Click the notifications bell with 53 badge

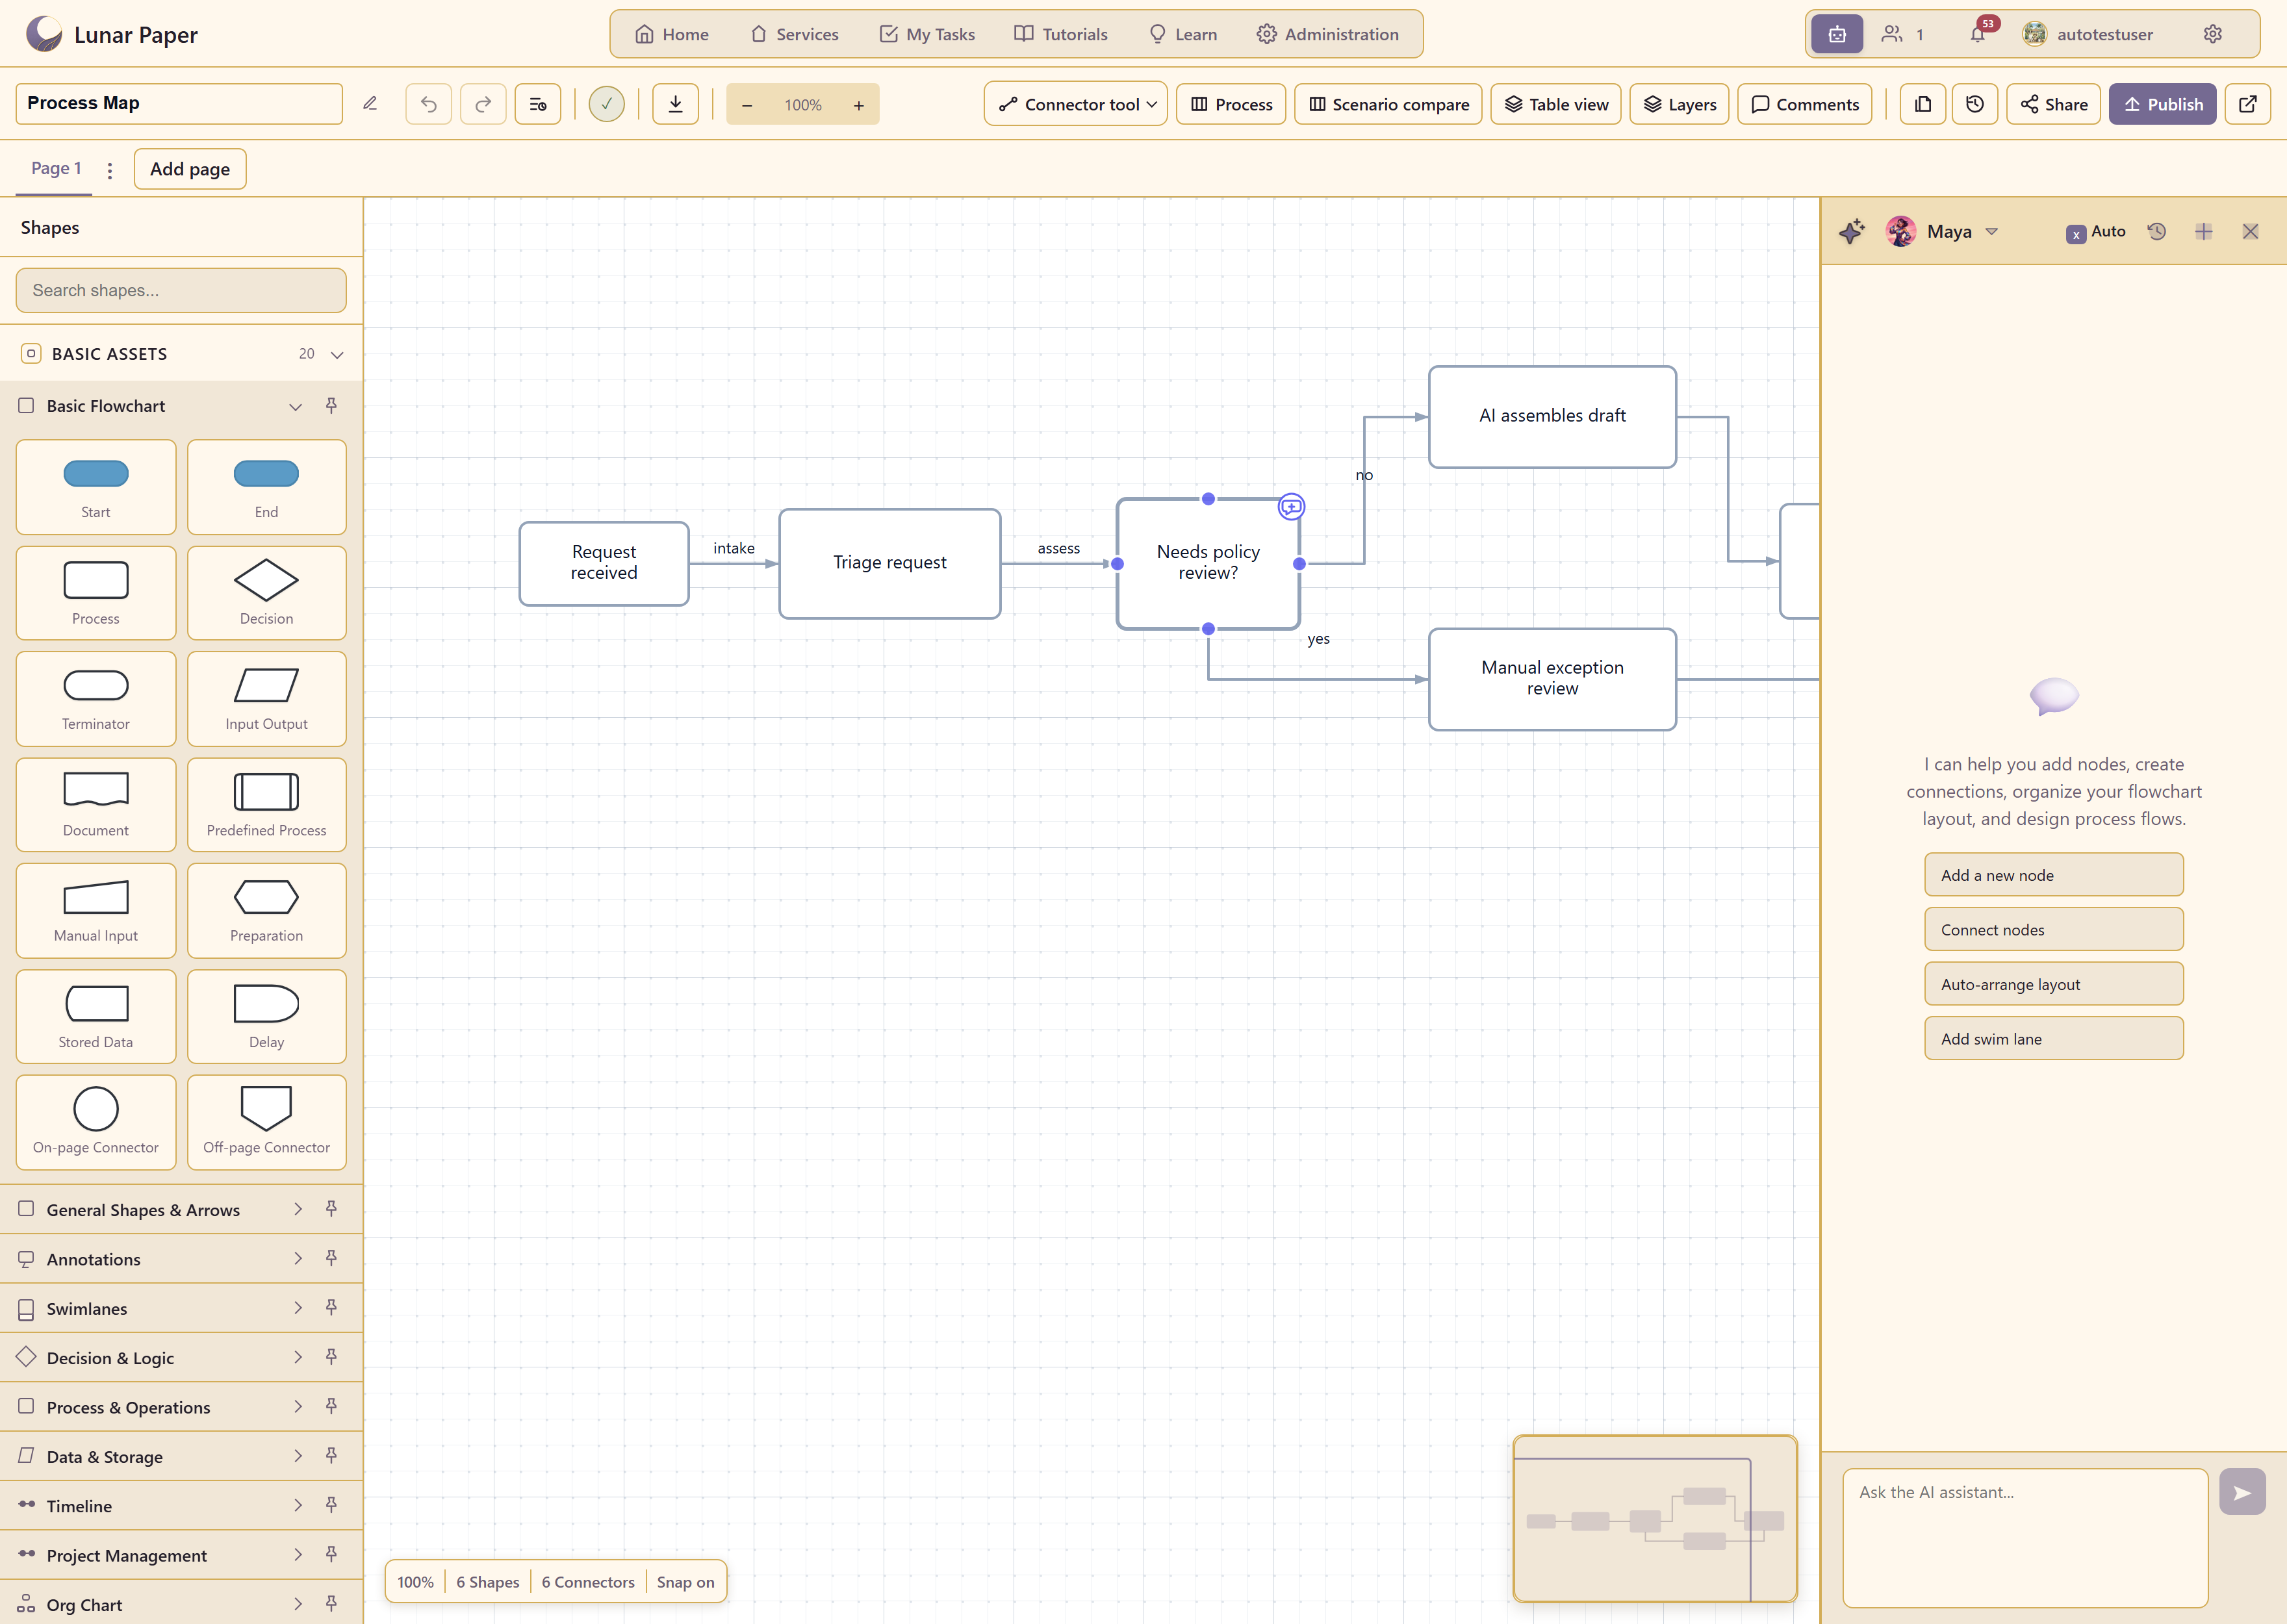(1979, 33)
